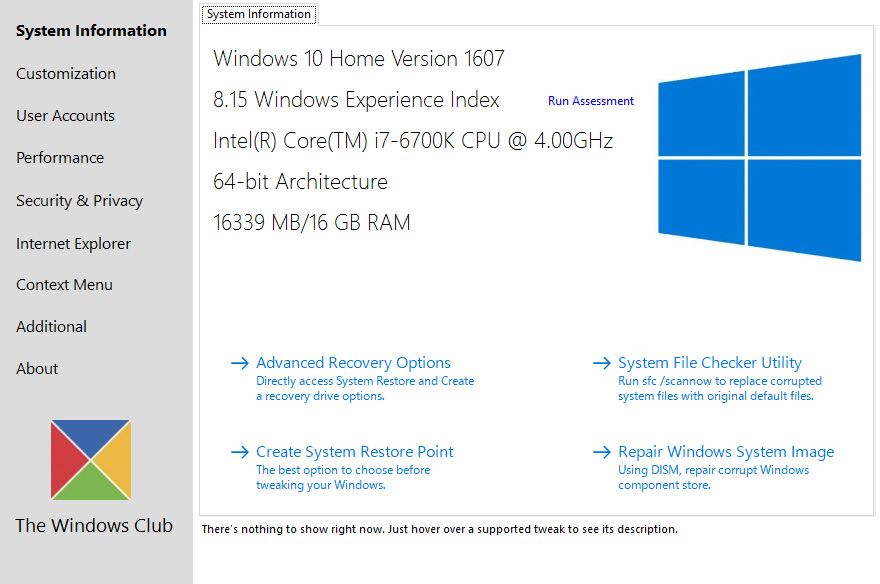880x584 pixels.
Task: Open the About page
Action: 36,369
